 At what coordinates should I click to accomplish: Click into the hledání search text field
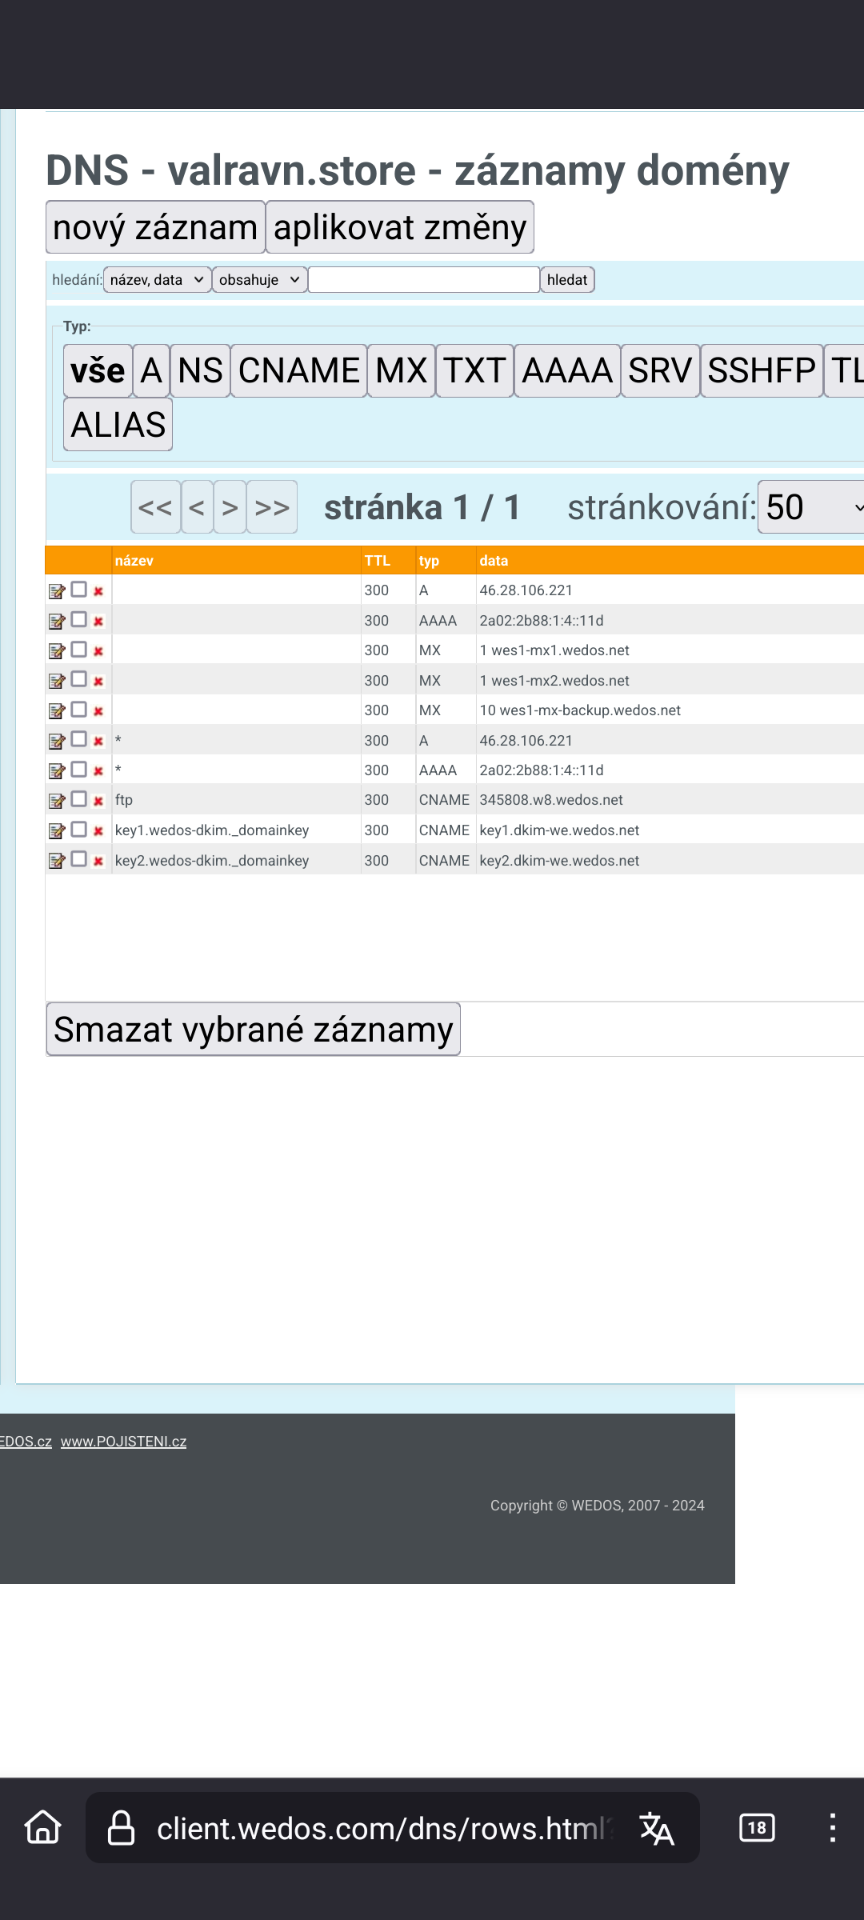tap(424, 280)
